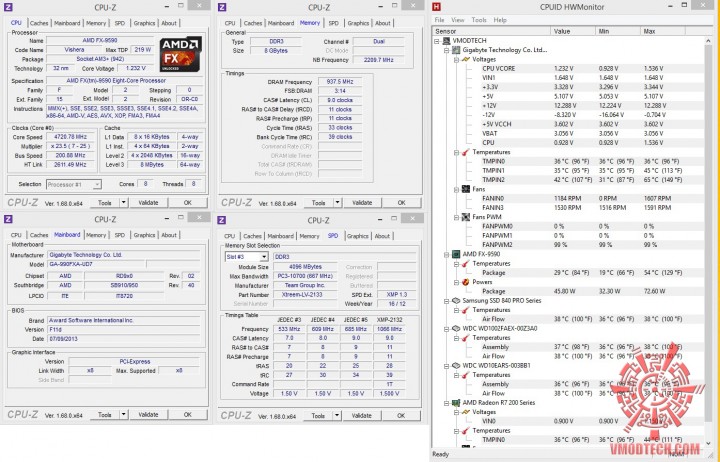This screenshot has width=720, height=462.
Task: Select the VMODTECH computer icon in HWMonitor tree
Action: coord(446,41)
